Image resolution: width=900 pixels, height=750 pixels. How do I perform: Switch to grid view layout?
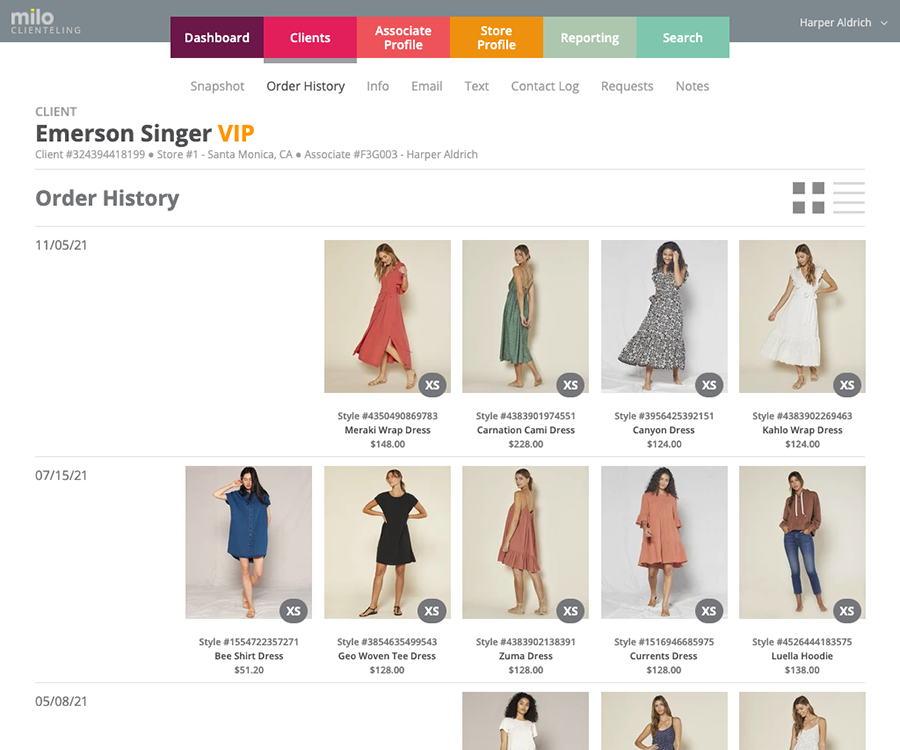coord(808,198)
